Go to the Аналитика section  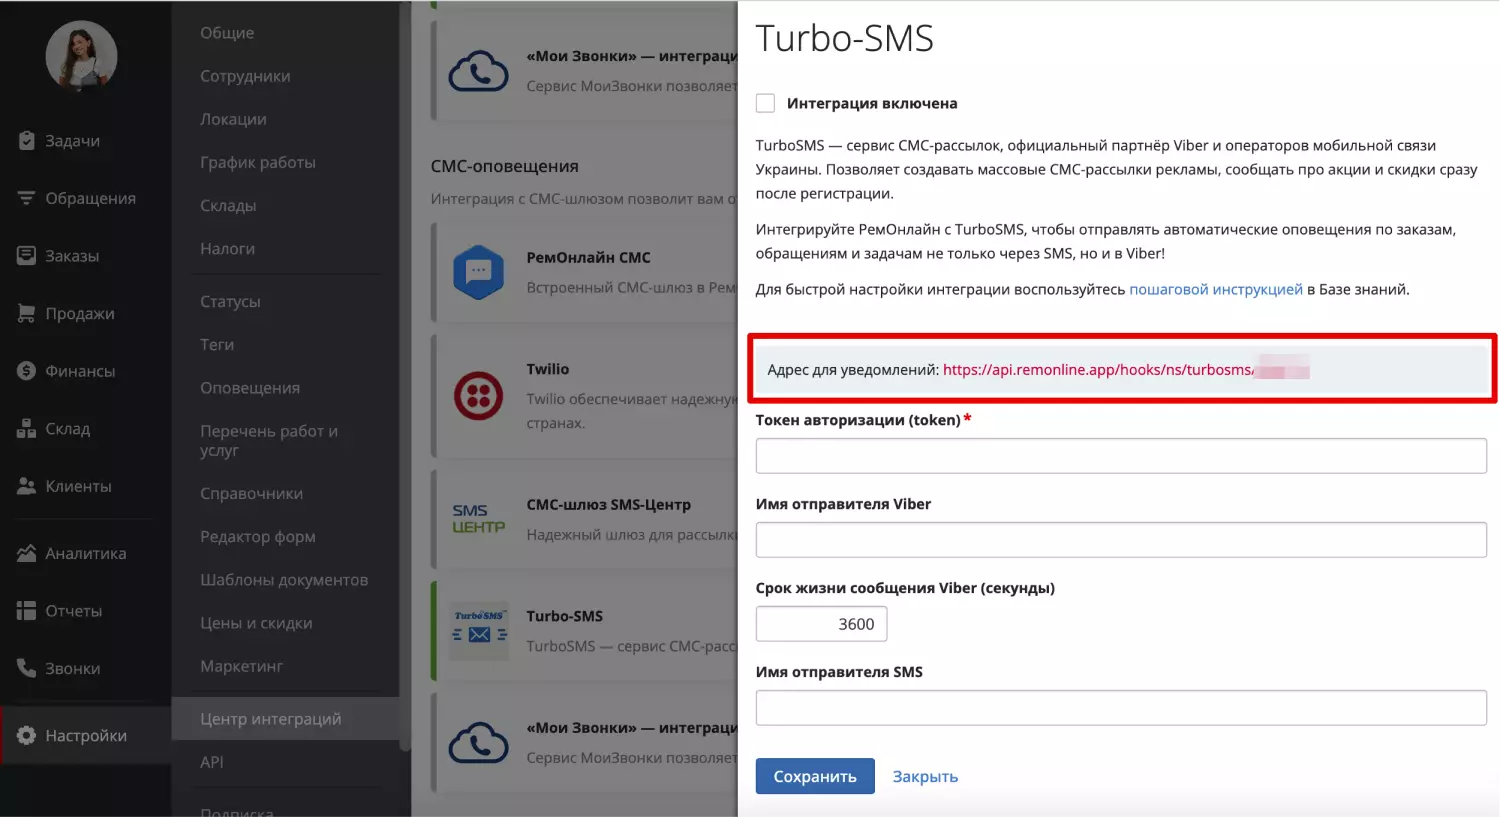[x=85, y=553]
